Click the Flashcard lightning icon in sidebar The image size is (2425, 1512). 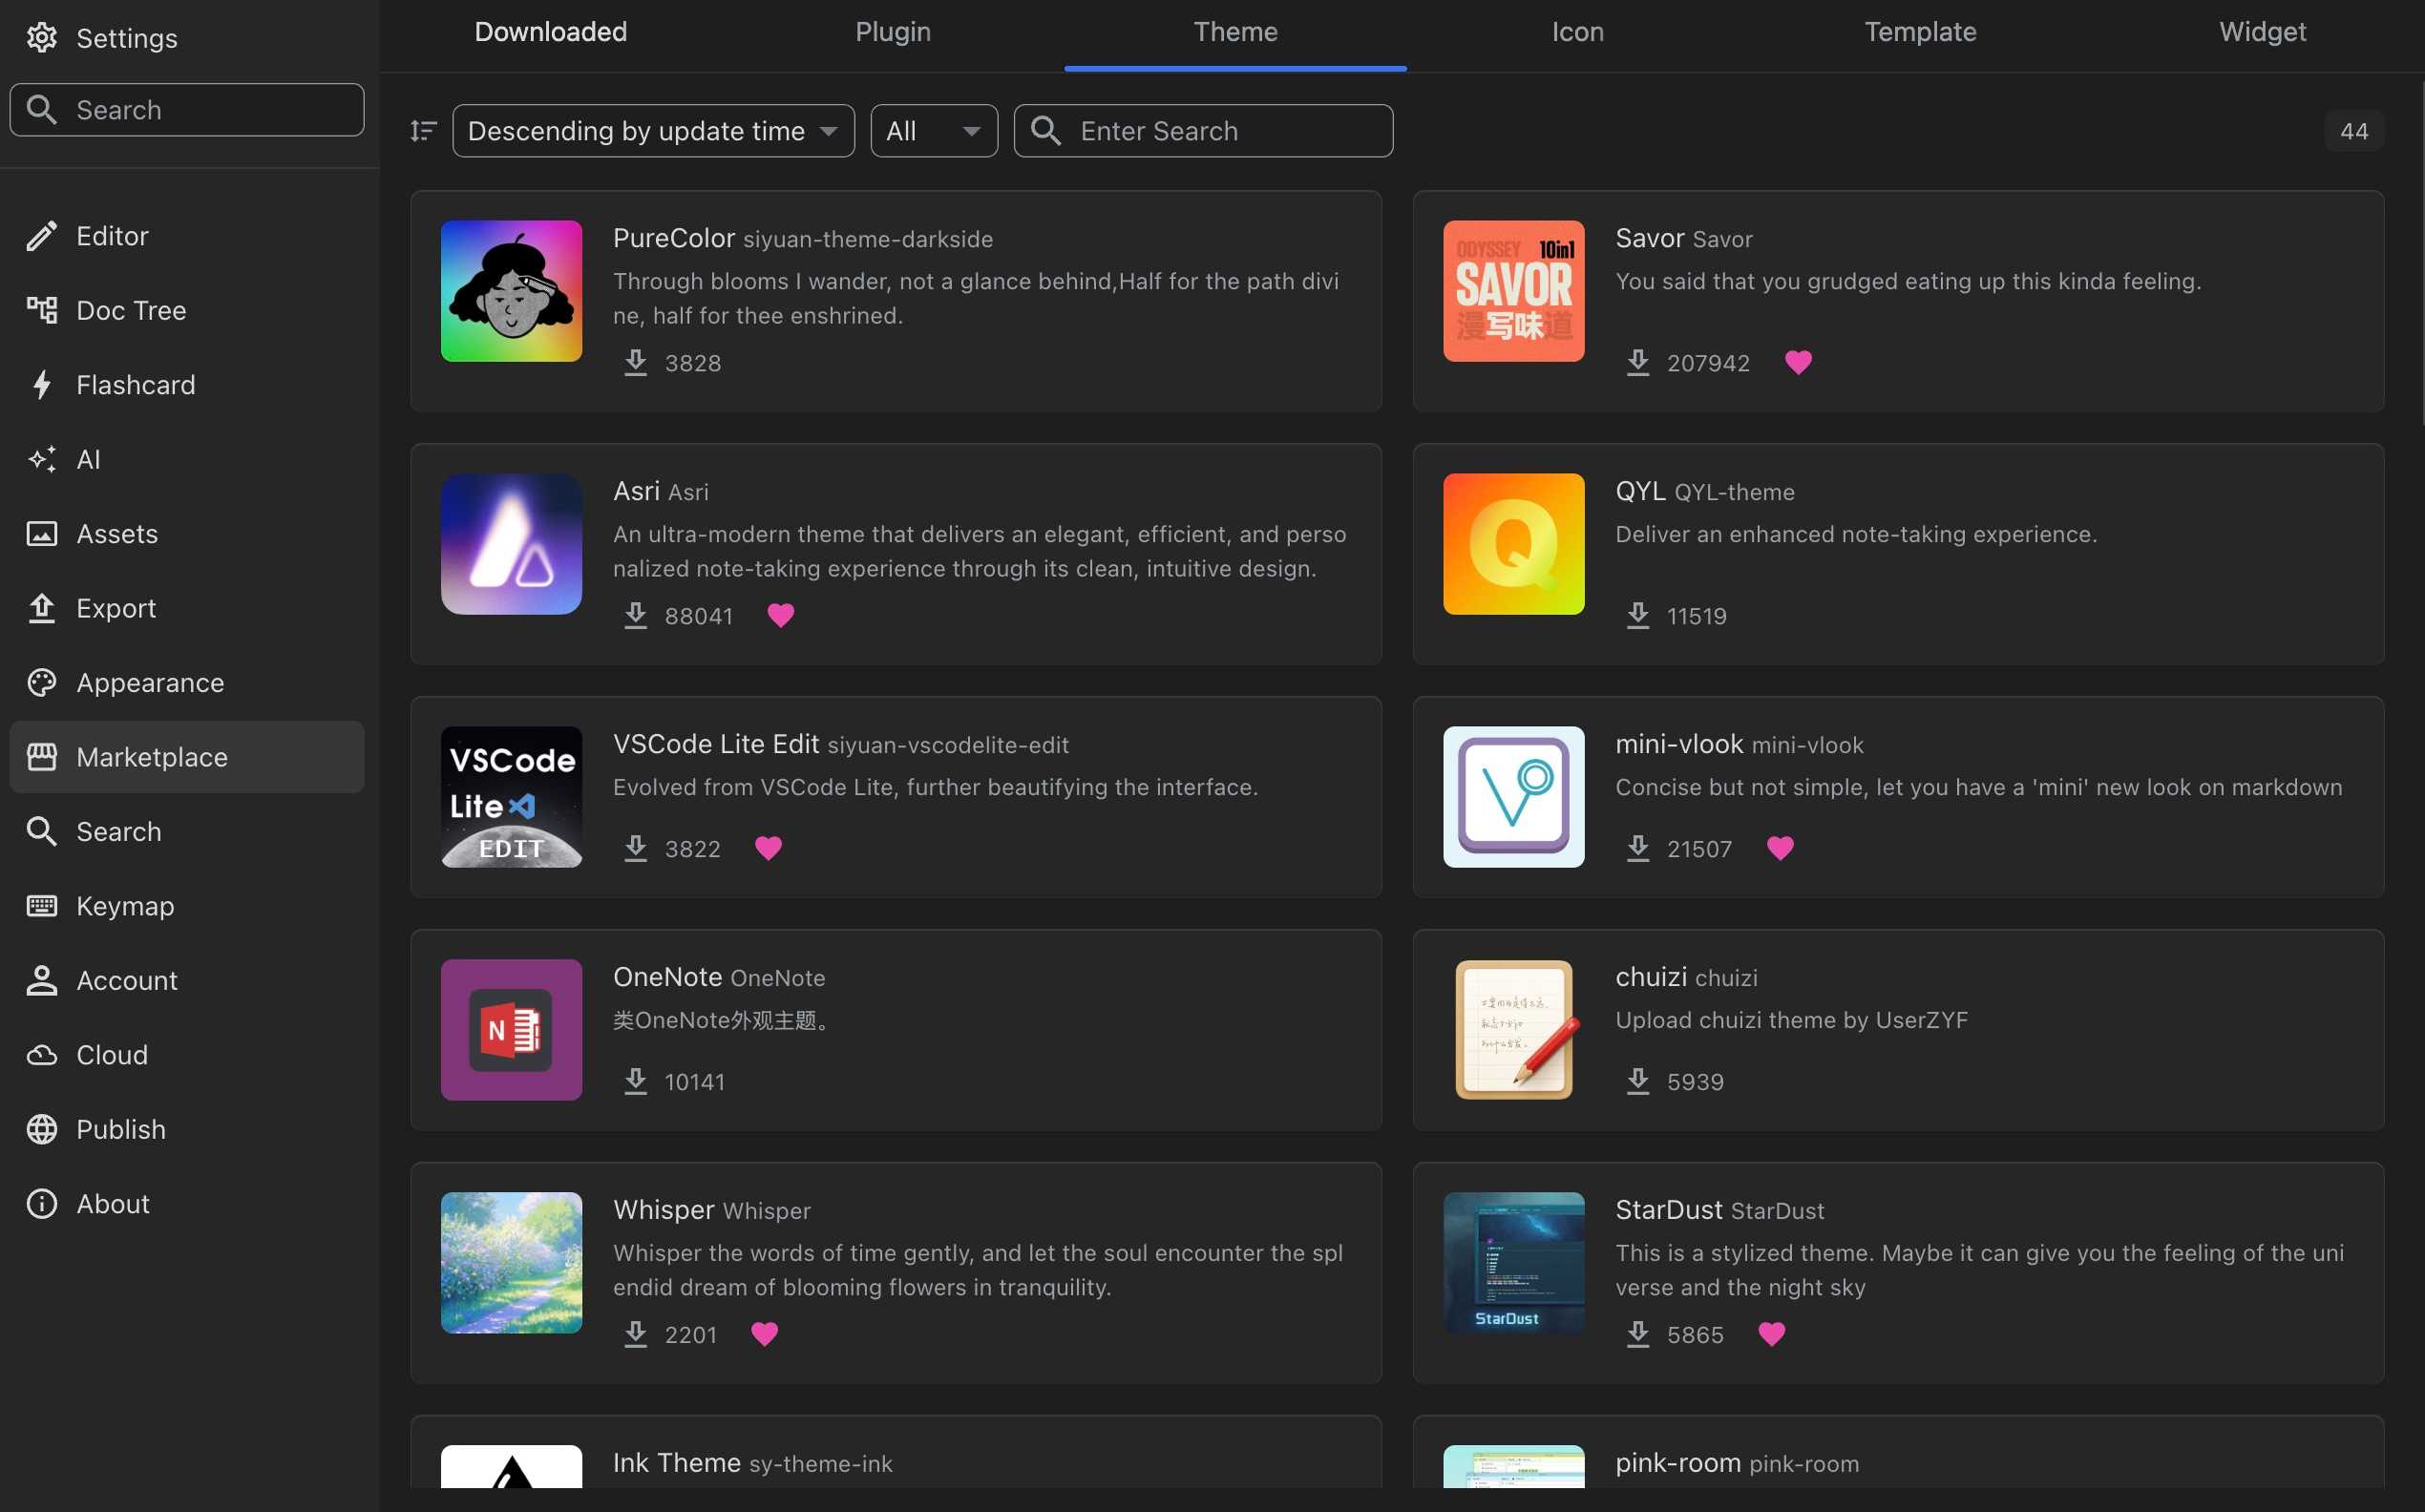pos(41,385)
